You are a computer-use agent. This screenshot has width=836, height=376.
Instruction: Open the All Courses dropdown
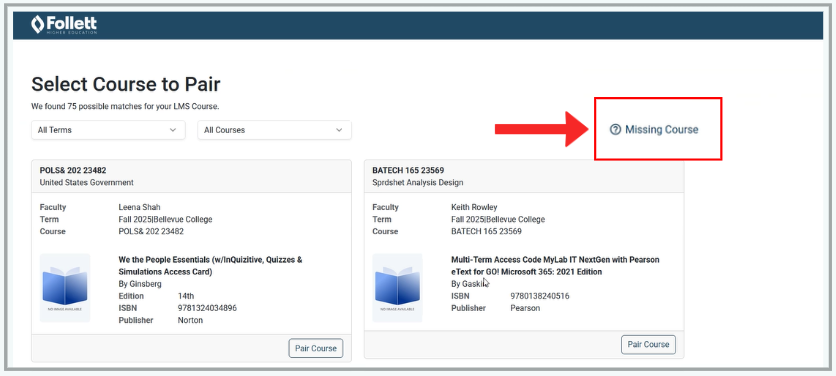pos(275,130)
